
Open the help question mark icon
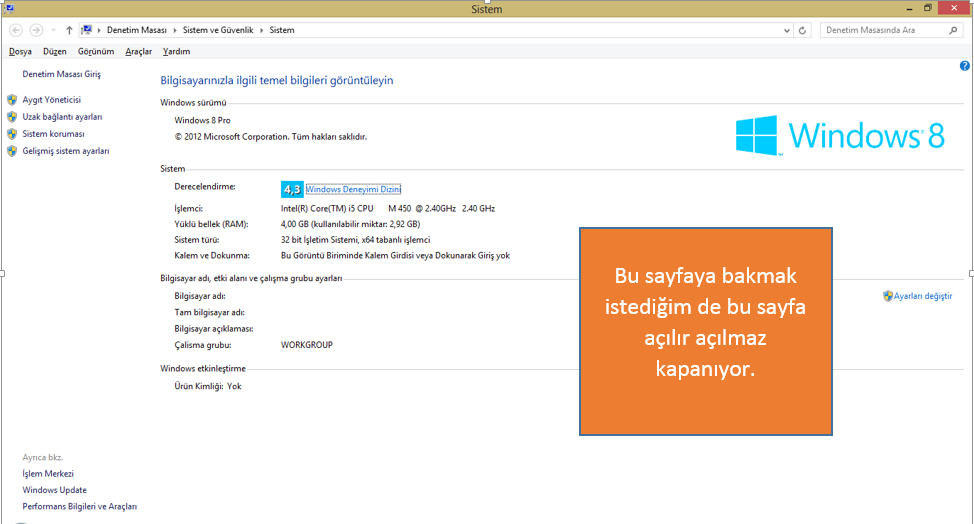[x=965, y=66]
